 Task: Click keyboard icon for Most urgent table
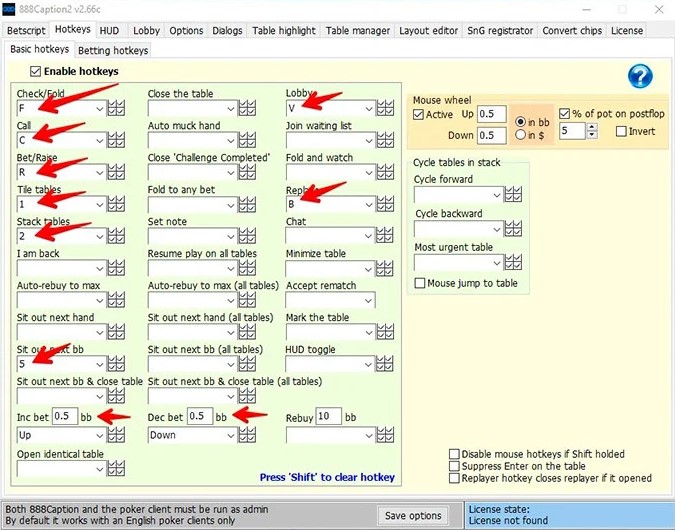514,263
